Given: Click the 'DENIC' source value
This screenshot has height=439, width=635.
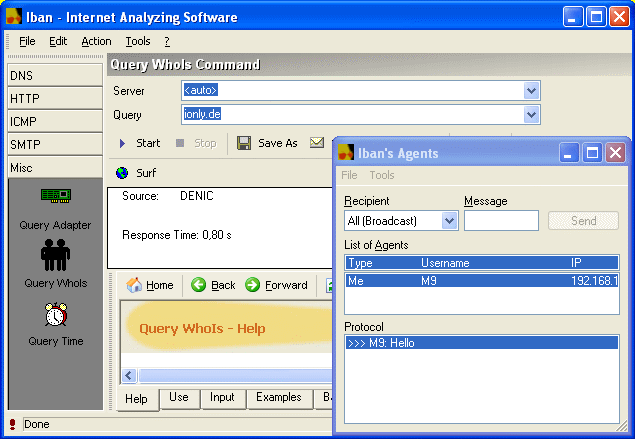Looking at the screenshot, I should click(197, 196).
